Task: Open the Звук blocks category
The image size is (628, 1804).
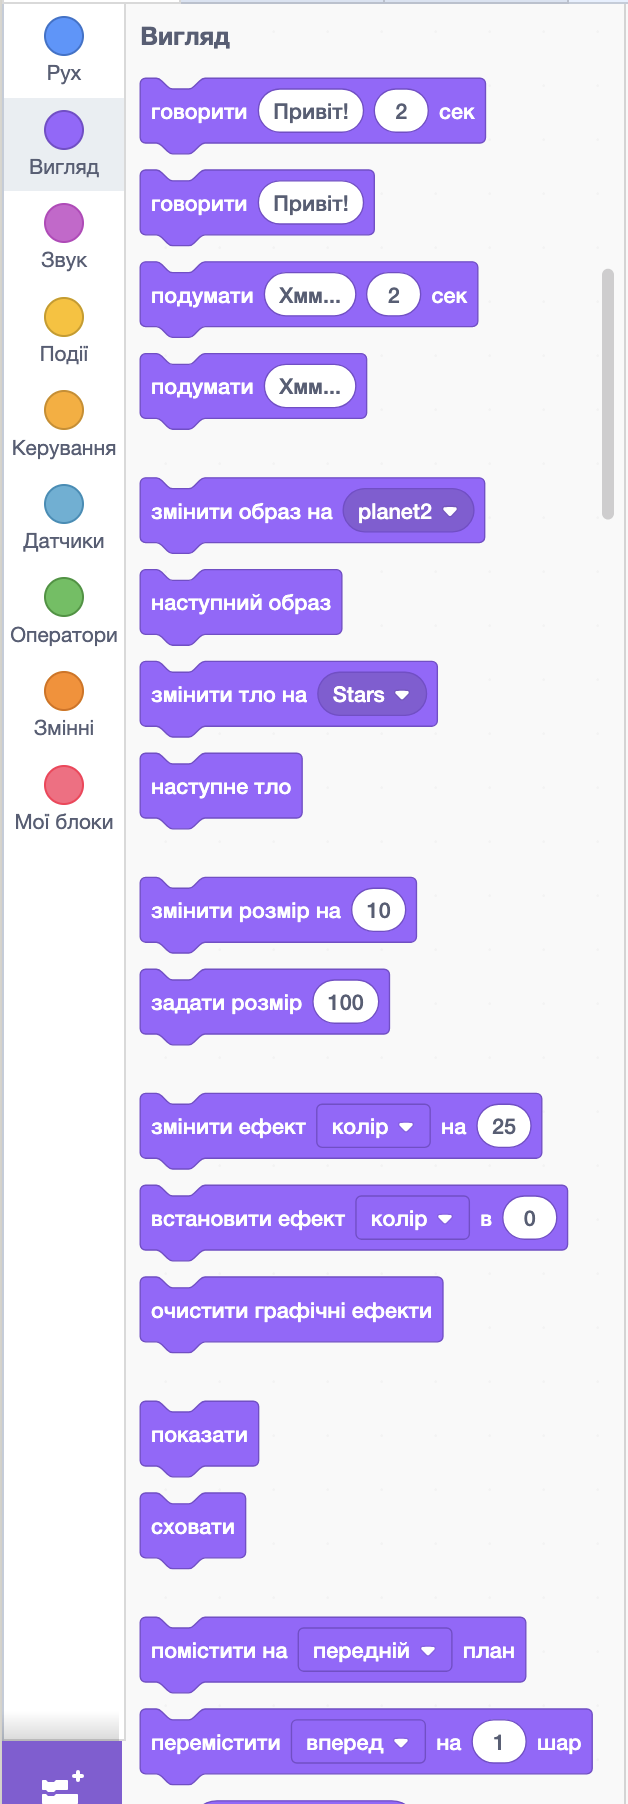Action: coord(64,224)
